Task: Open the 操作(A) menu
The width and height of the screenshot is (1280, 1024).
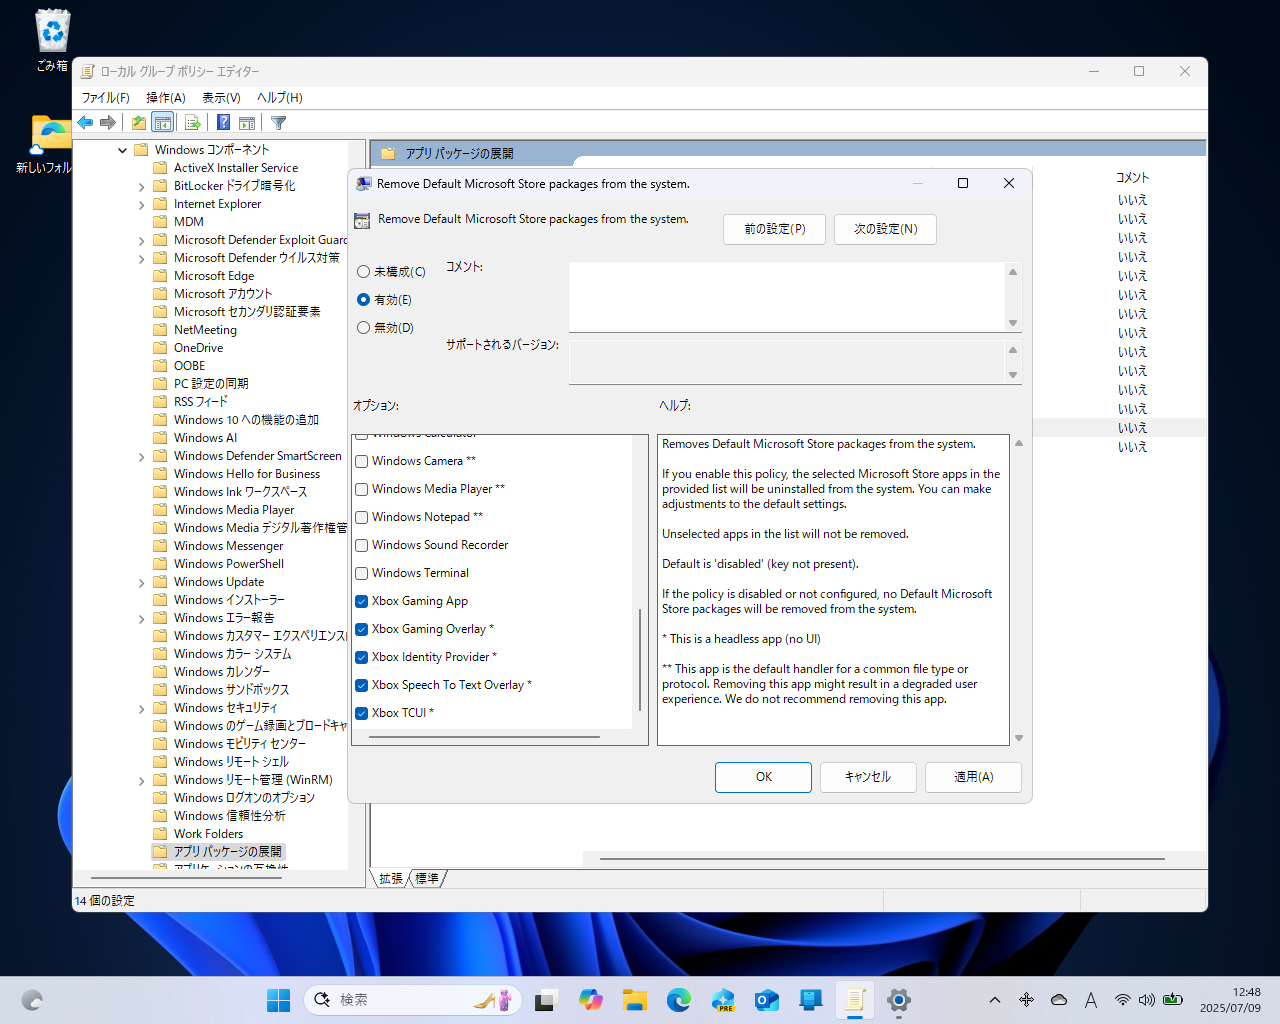Action: 166,97
